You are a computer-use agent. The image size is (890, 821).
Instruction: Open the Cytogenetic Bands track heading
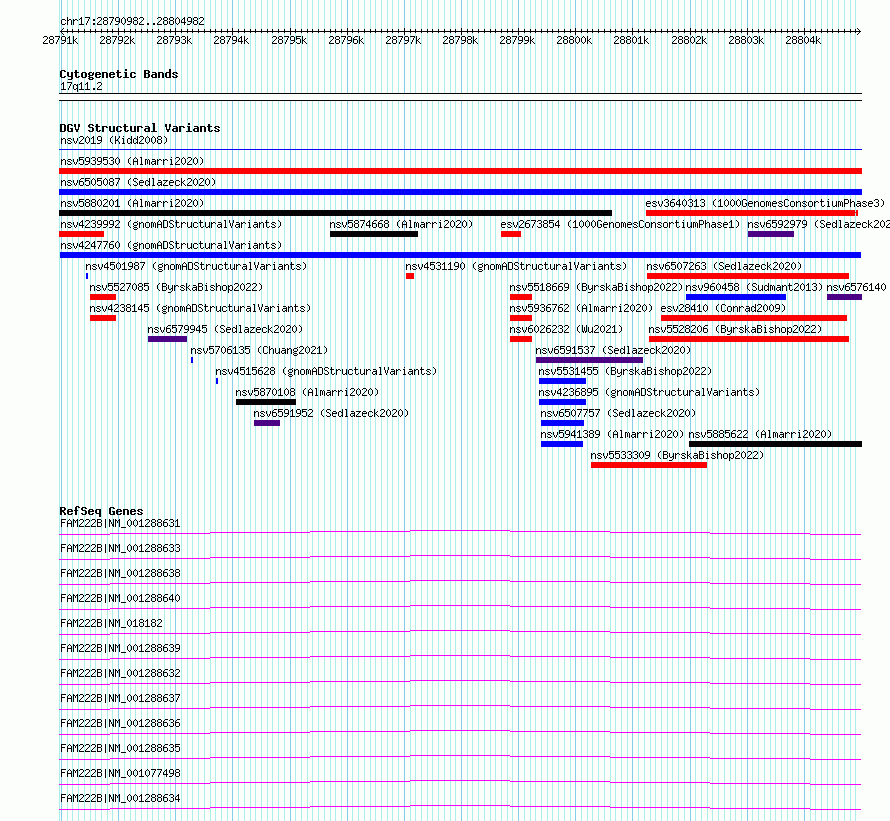[x=119, y=74]
